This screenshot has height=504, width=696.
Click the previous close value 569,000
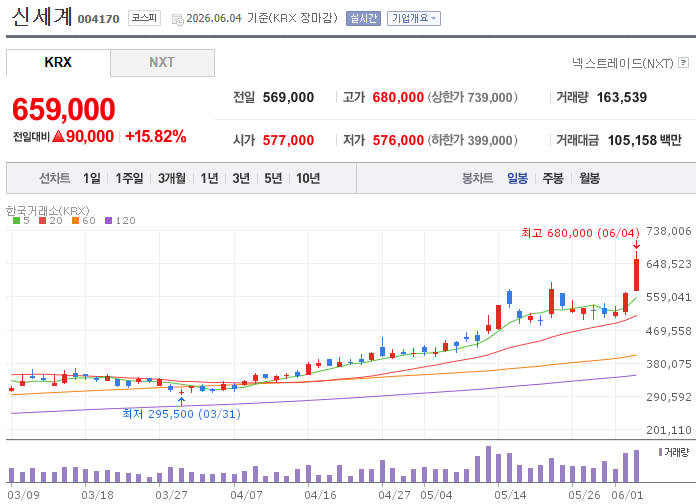[x=288, y=97]
